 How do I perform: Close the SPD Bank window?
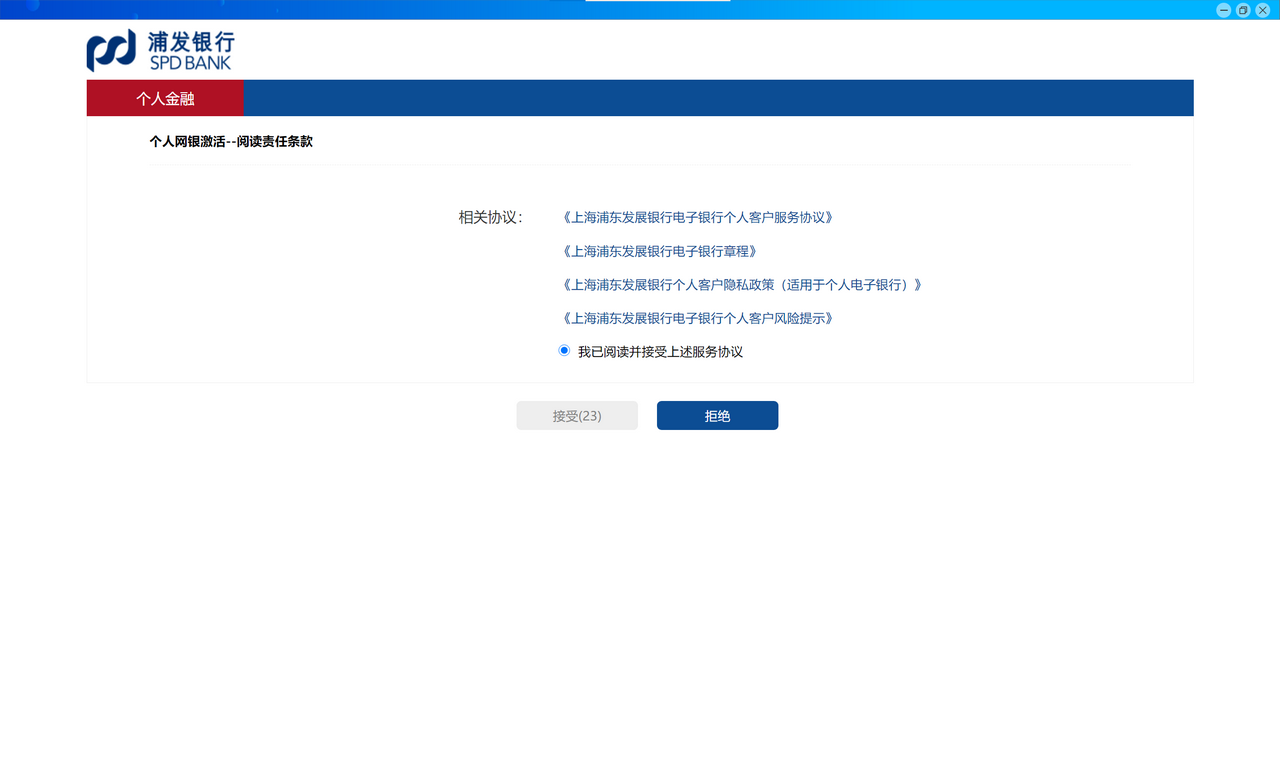coord(1263,10)
